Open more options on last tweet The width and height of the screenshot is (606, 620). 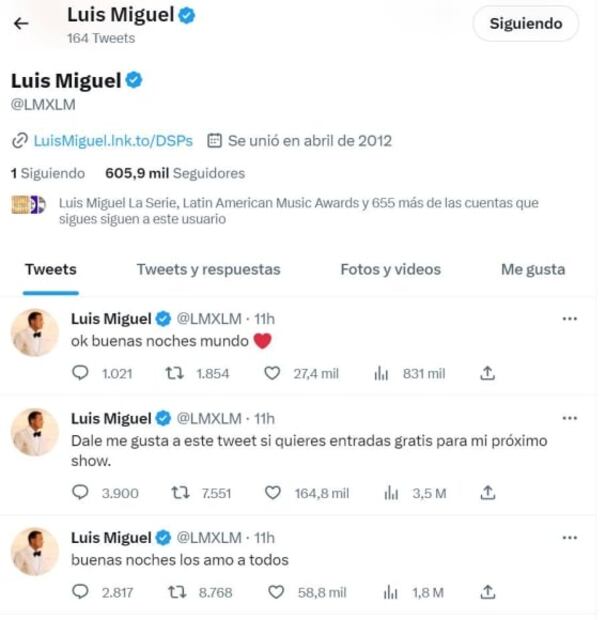pos(570,538)
